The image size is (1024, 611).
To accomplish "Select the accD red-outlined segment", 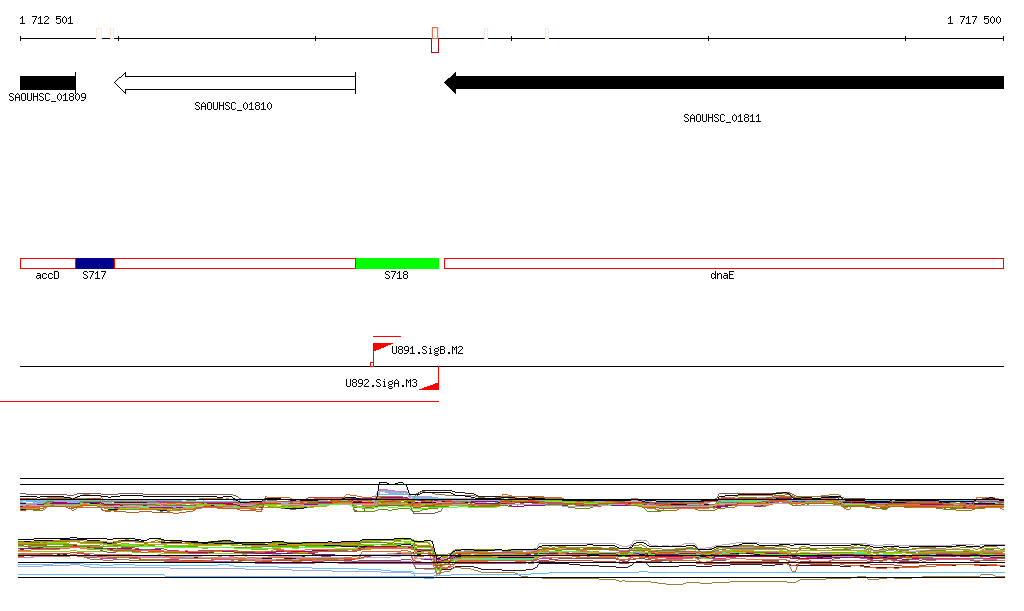I will (x=48, y=264).
